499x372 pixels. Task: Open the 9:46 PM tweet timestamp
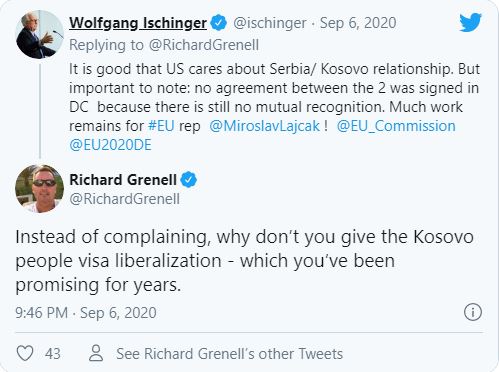(86, 313)
